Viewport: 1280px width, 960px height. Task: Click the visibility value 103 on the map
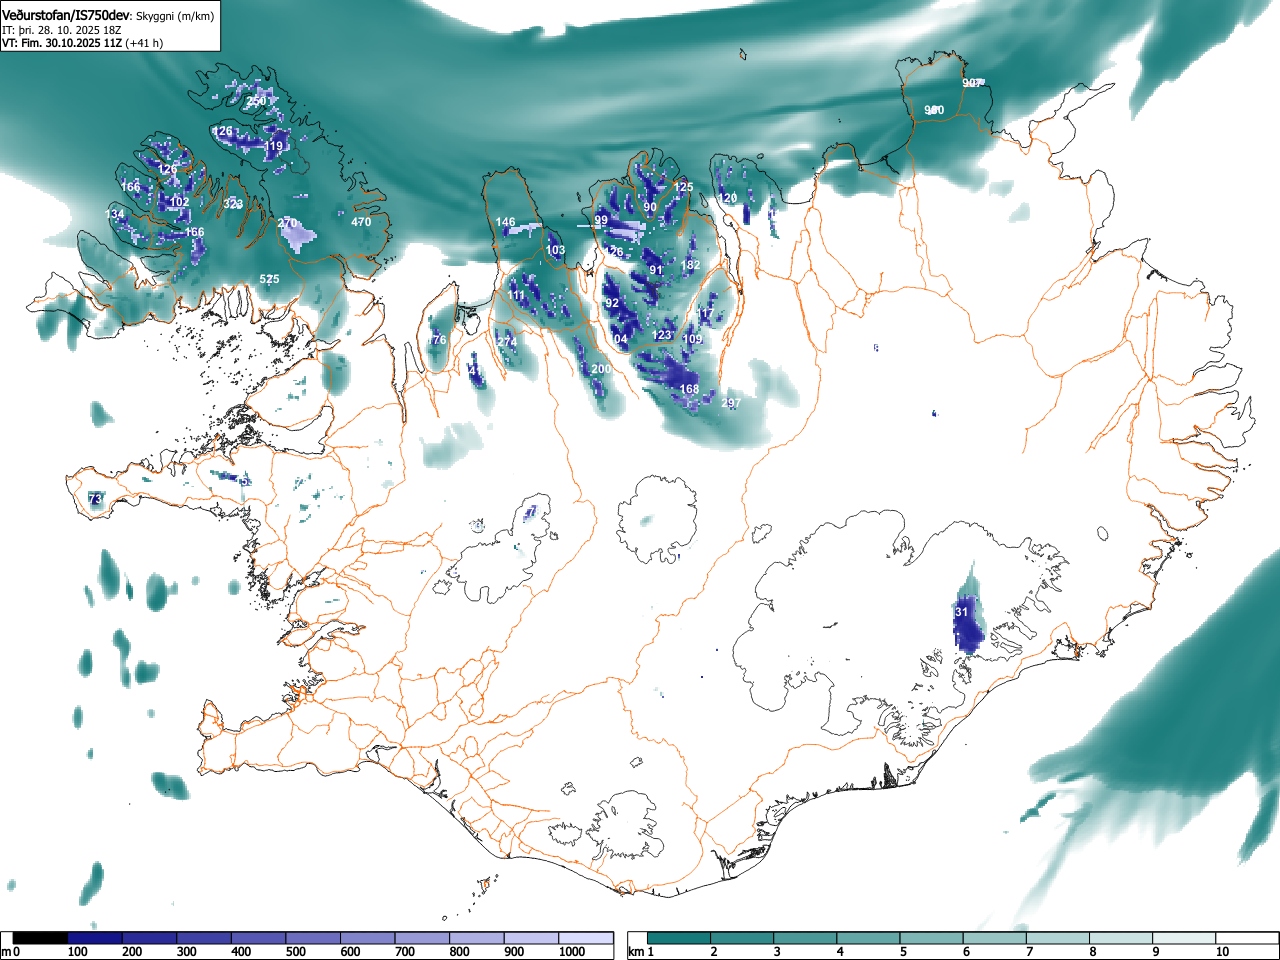click(x=555, y=250)
